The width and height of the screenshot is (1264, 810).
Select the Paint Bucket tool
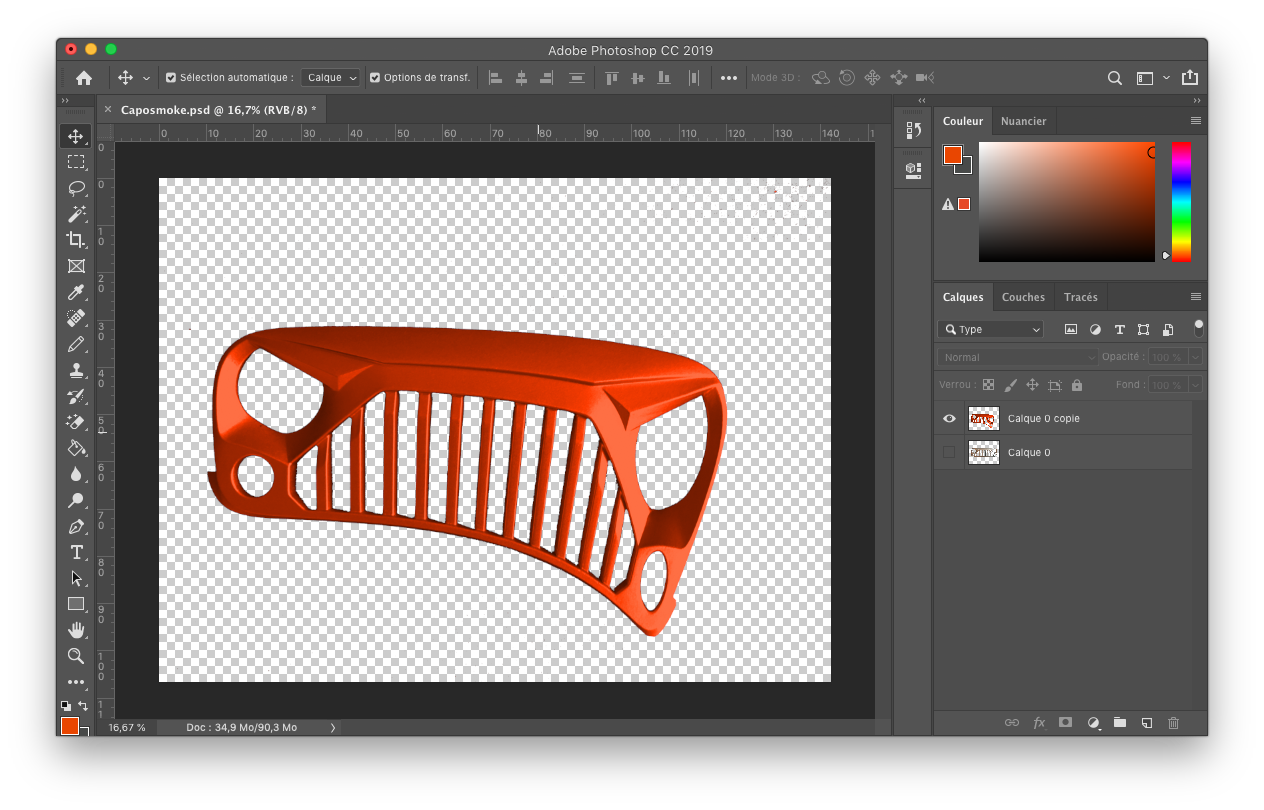(76, 448)
